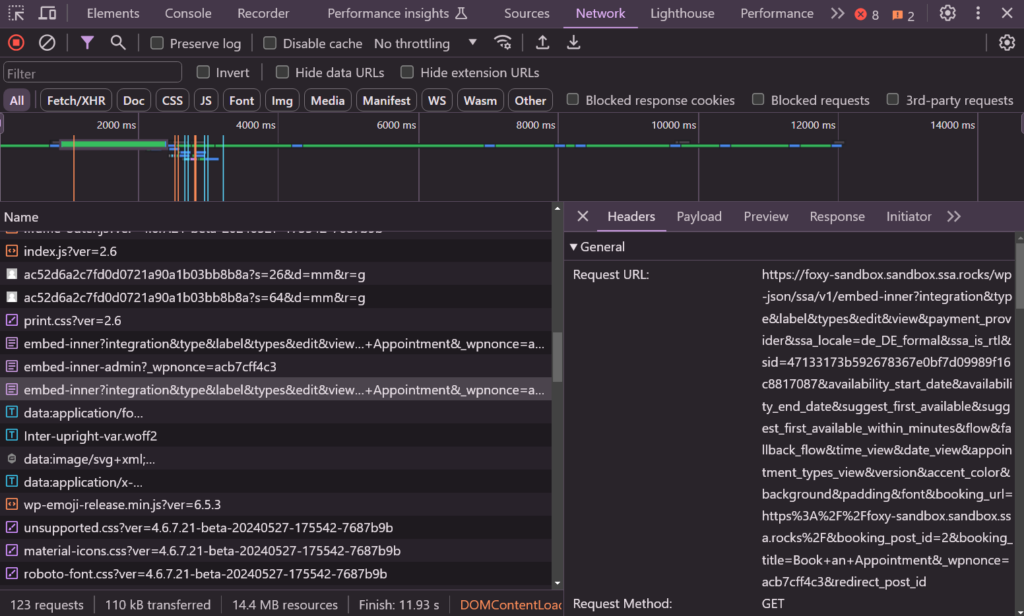
Task: Click the warnings count badge
Action: [903, 14]
